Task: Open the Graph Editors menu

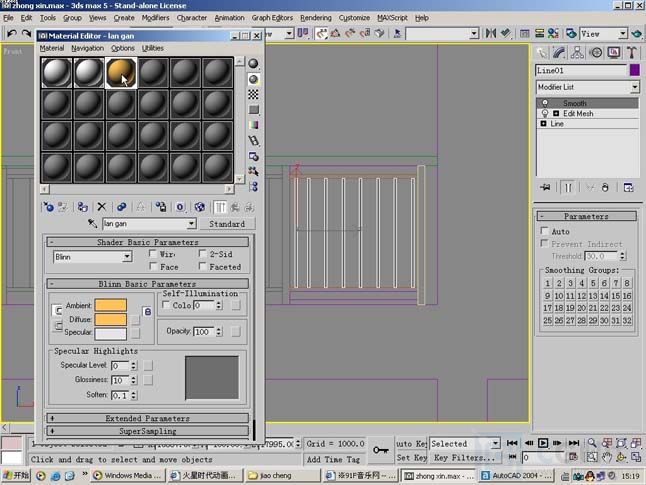Action: pyautogui.click(x=272, y=18)
